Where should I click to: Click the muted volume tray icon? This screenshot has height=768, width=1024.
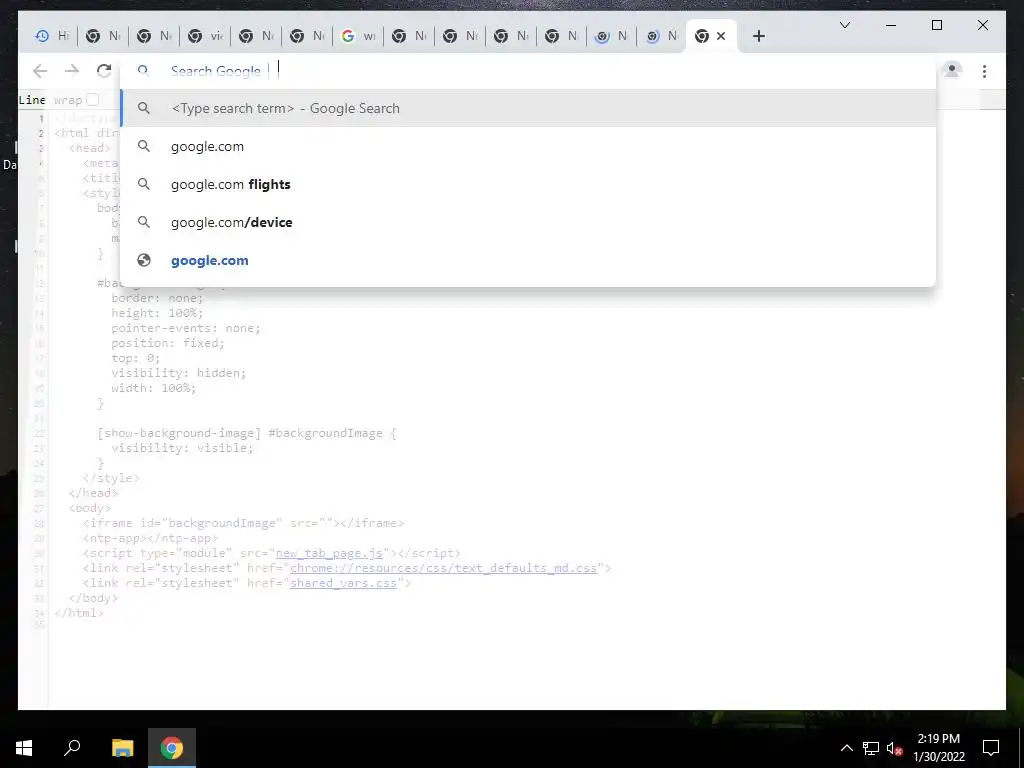click(894, 748)
